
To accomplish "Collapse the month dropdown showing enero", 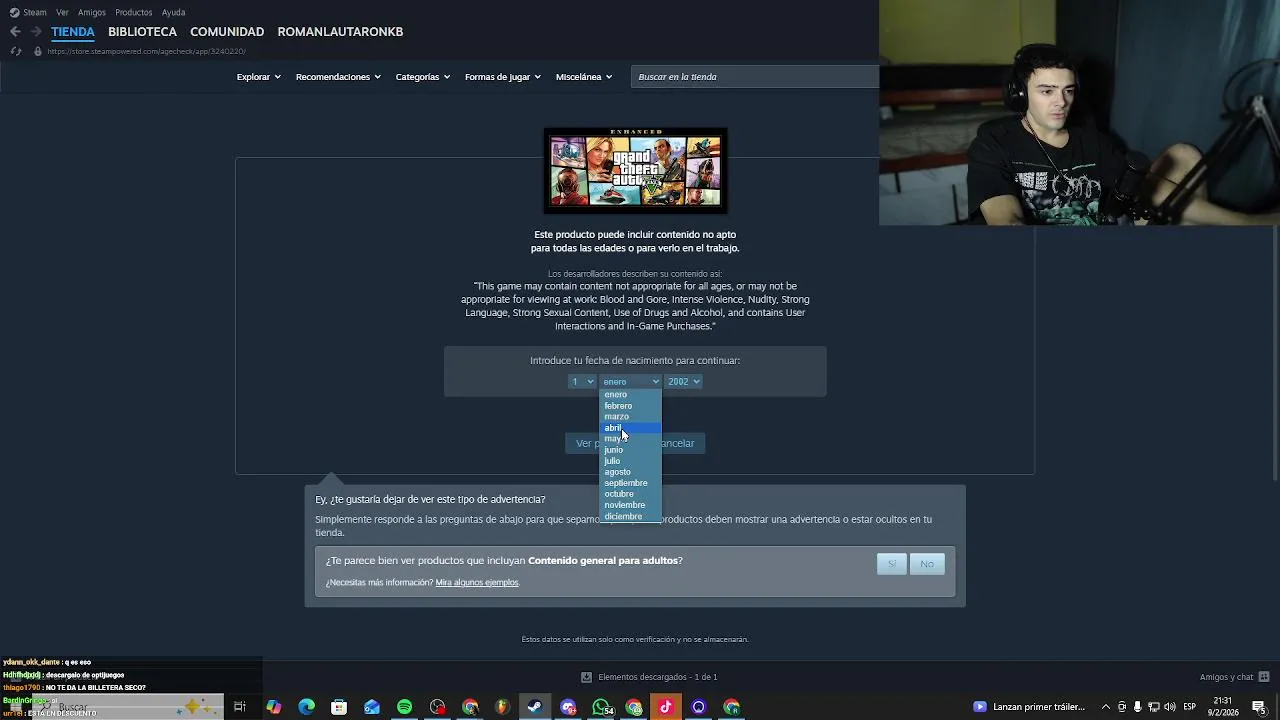I will tap(630, 381).
